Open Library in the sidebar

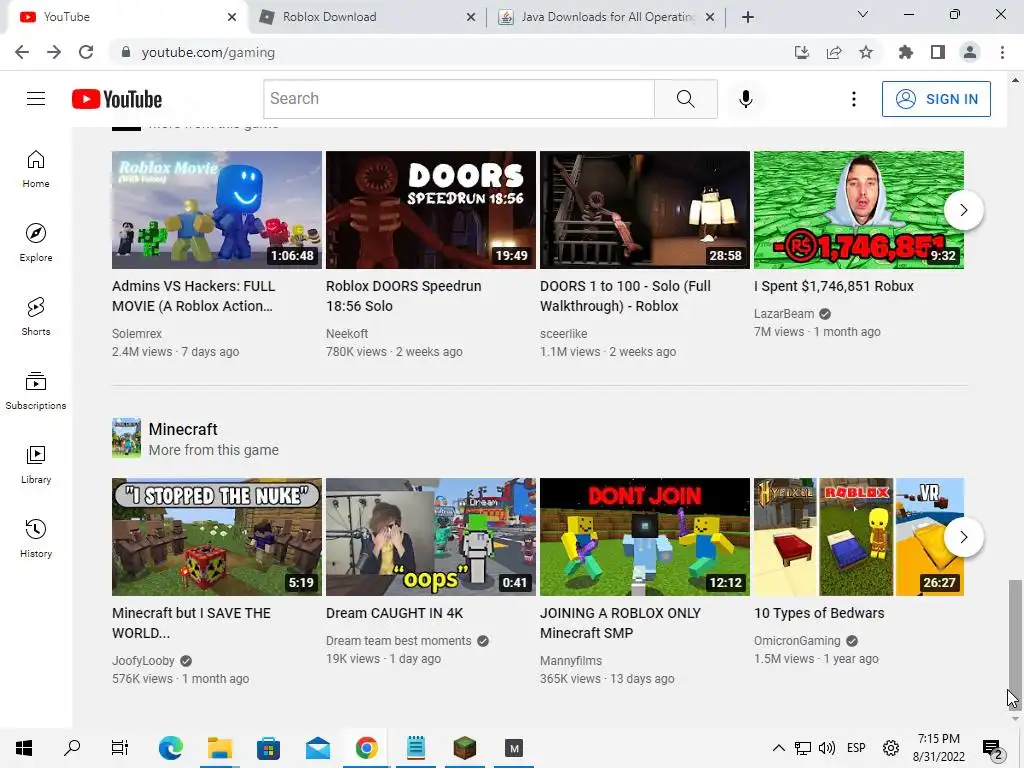(36, 464)
